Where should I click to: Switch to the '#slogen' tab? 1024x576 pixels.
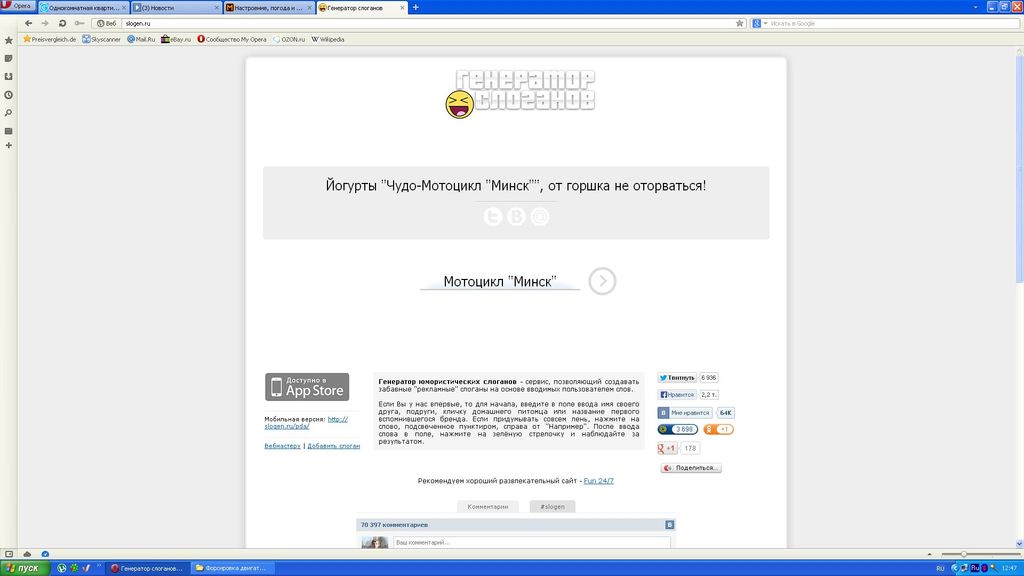click(552, 507)
